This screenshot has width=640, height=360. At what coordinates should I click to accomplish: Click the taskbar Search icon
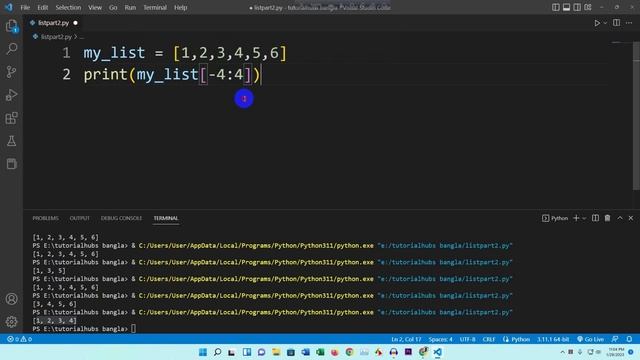217,352
